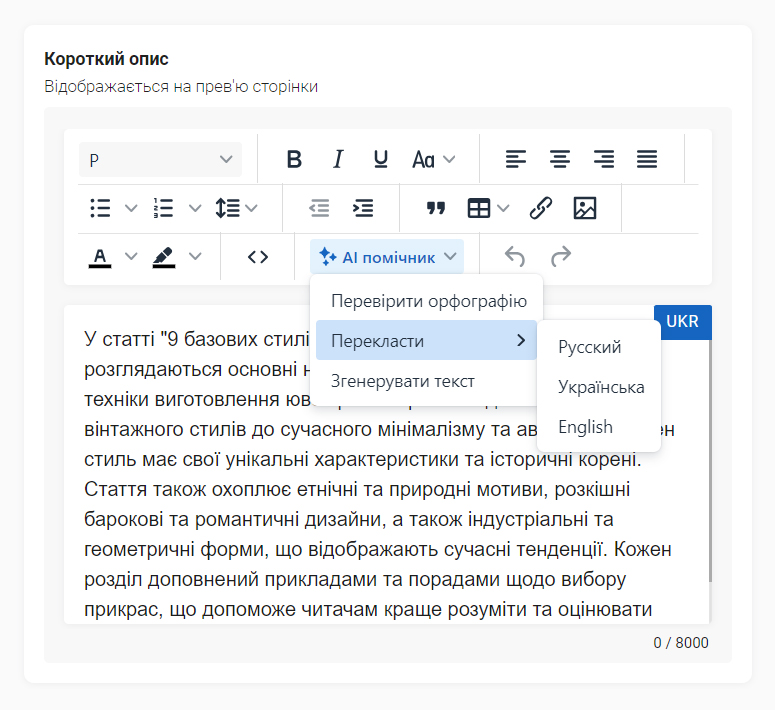The image size is (775, 710).
Task: Insert a blockquote
Action: pyautogui.click(x=435, y=208)
